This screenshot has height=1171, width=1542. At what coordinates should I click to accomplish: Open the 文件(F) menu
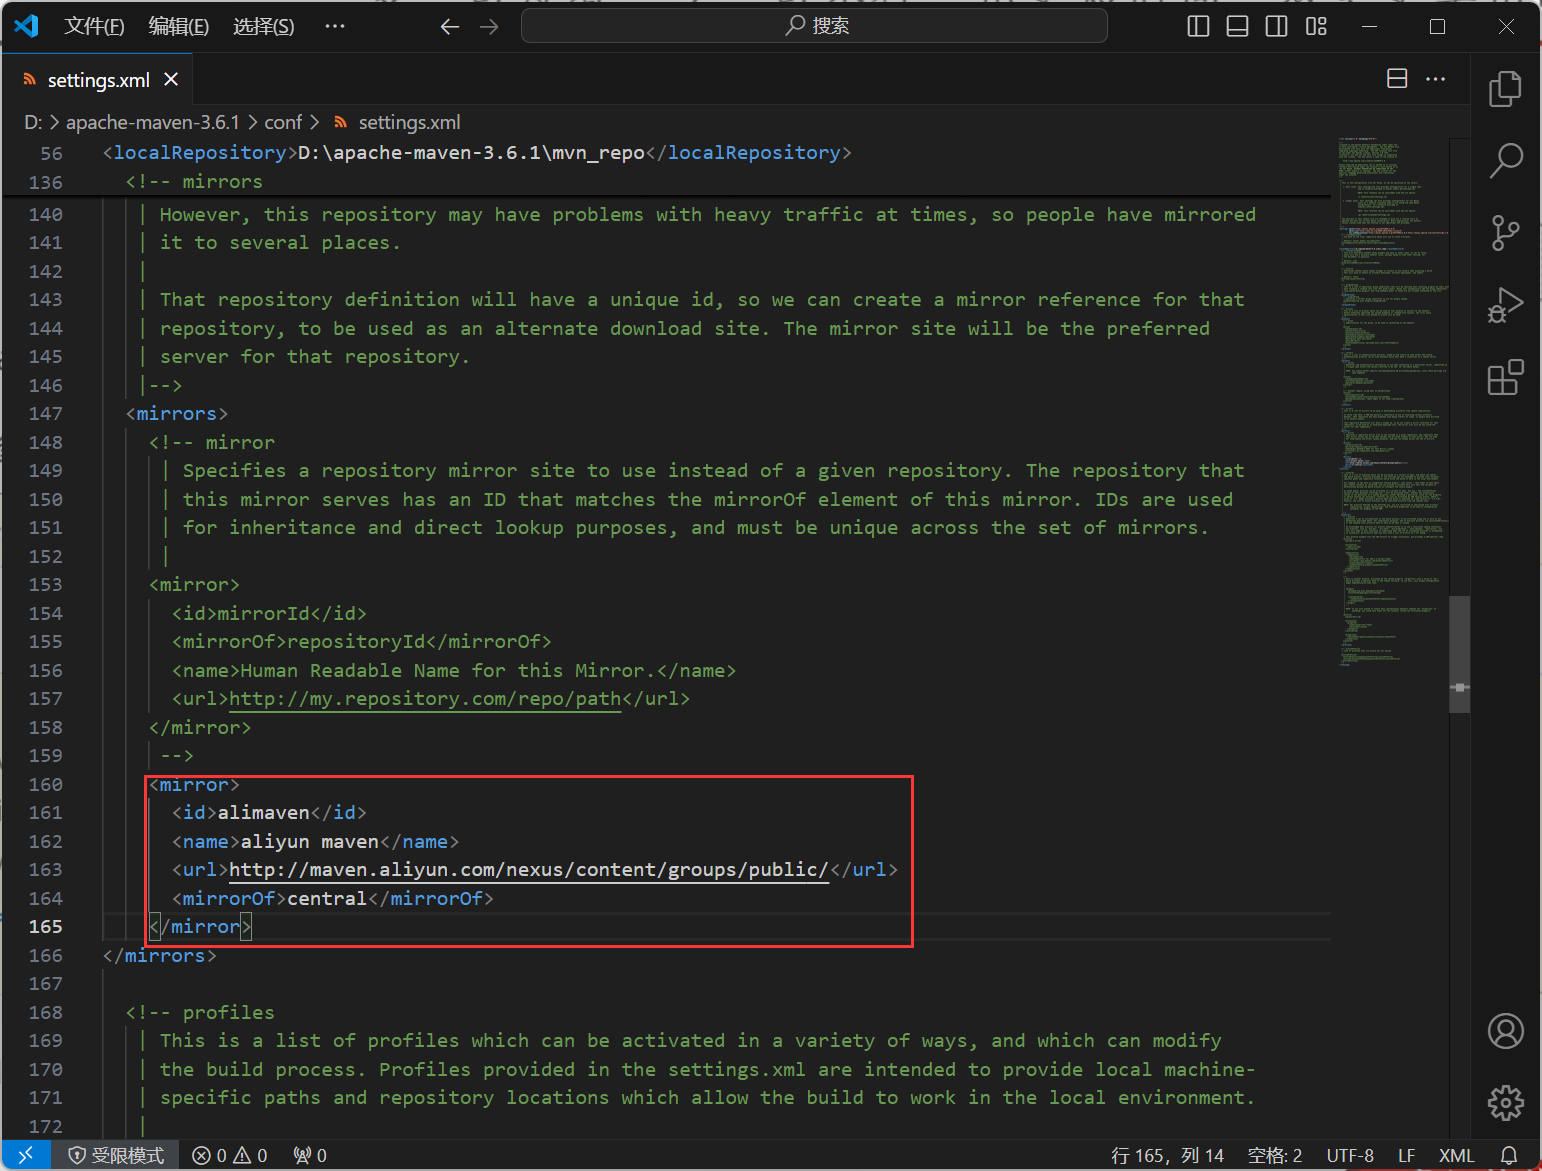coord(94,26)
